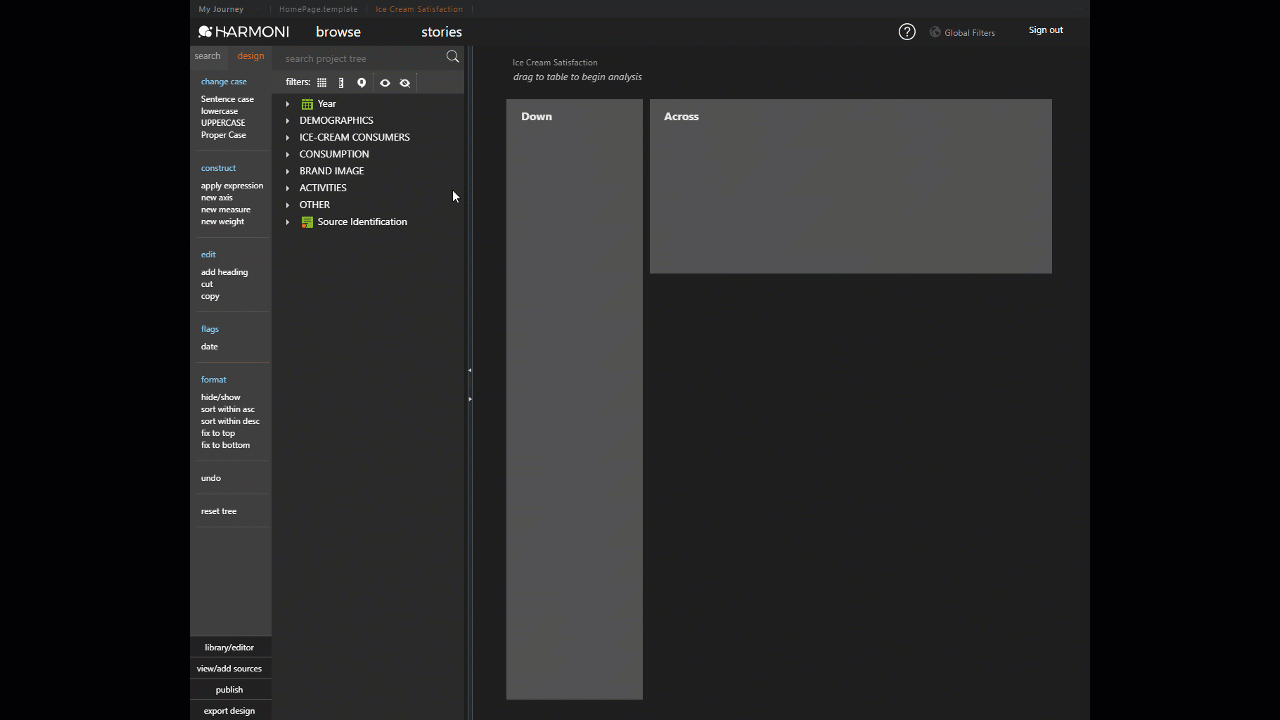
Task: Select the grid filter icon
Action: 322,83
